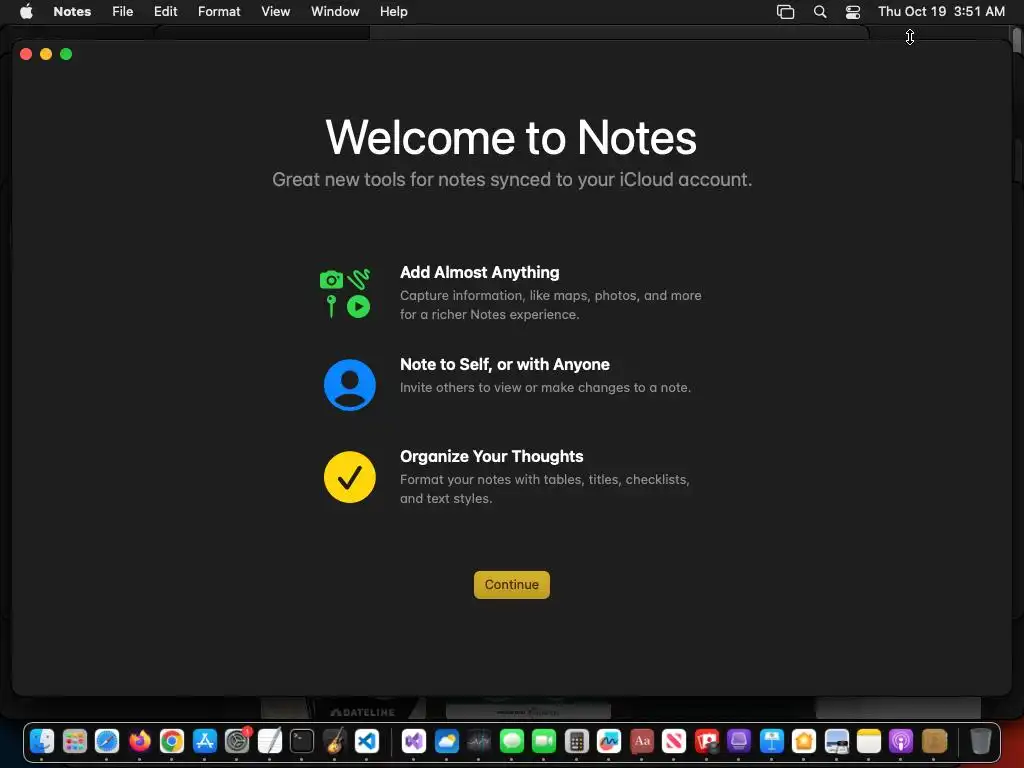Screen dimensions: 1024x768
Task: Open Preview app in the Dock
Action: (x=836, y=741)
